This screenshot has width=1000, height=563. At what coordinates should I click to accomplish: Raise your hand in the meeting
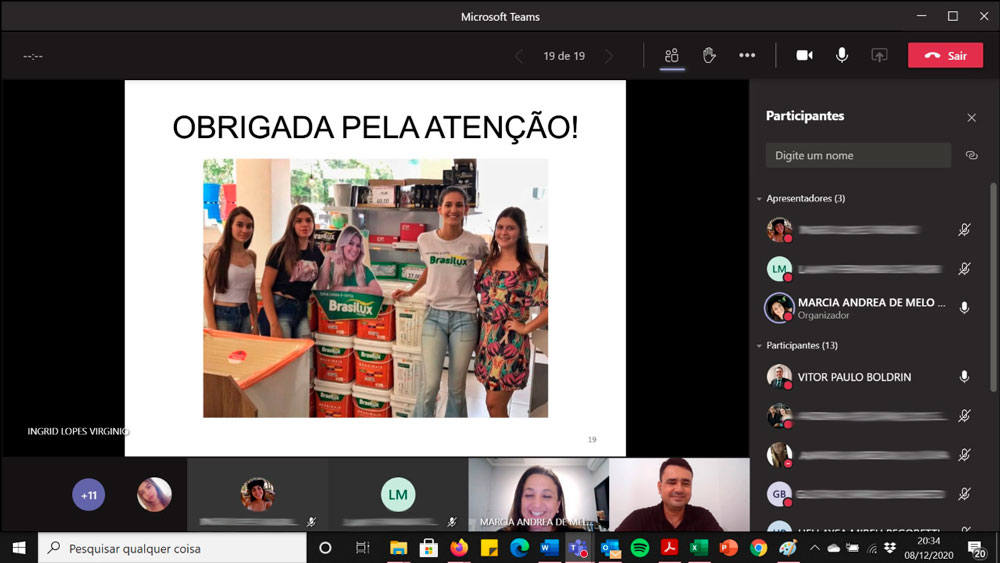(x=709, y=55)
